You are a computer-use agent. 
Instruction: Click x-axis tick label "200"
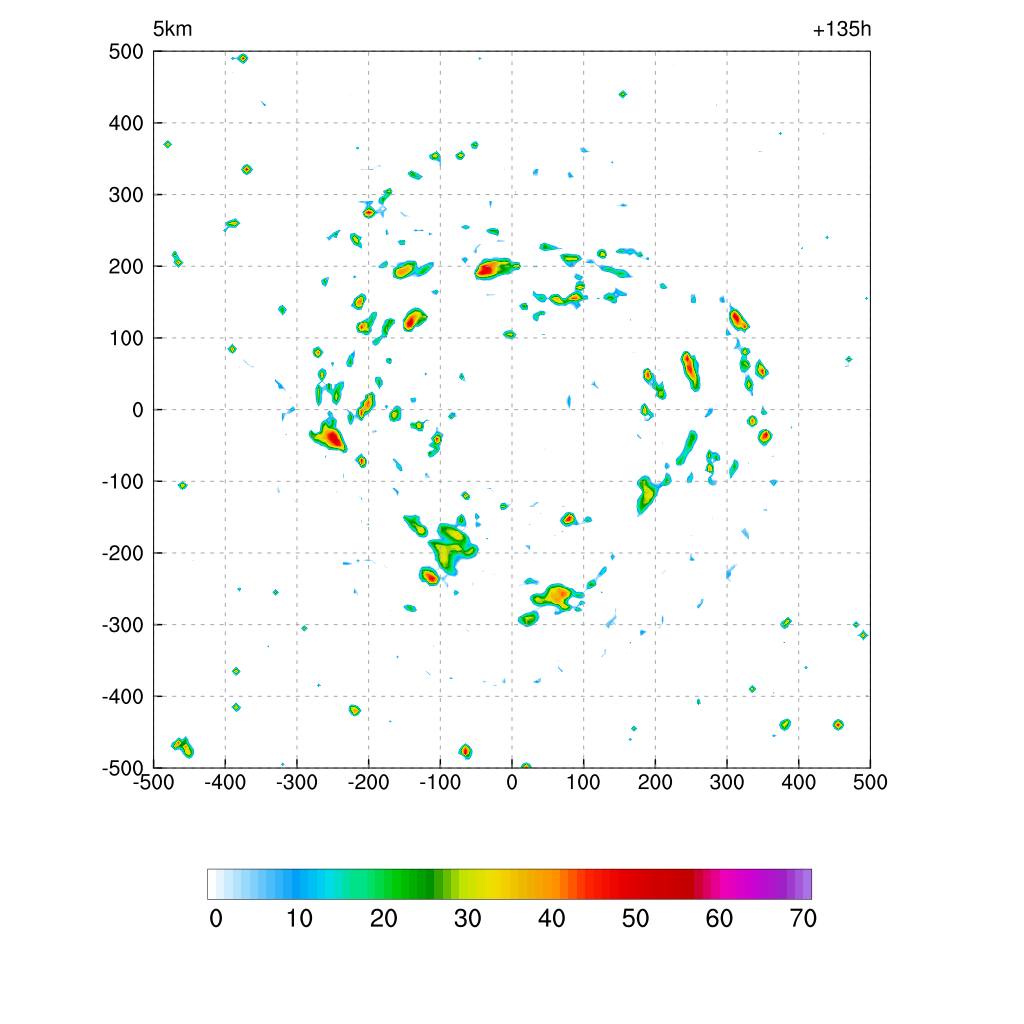(655, 782)
